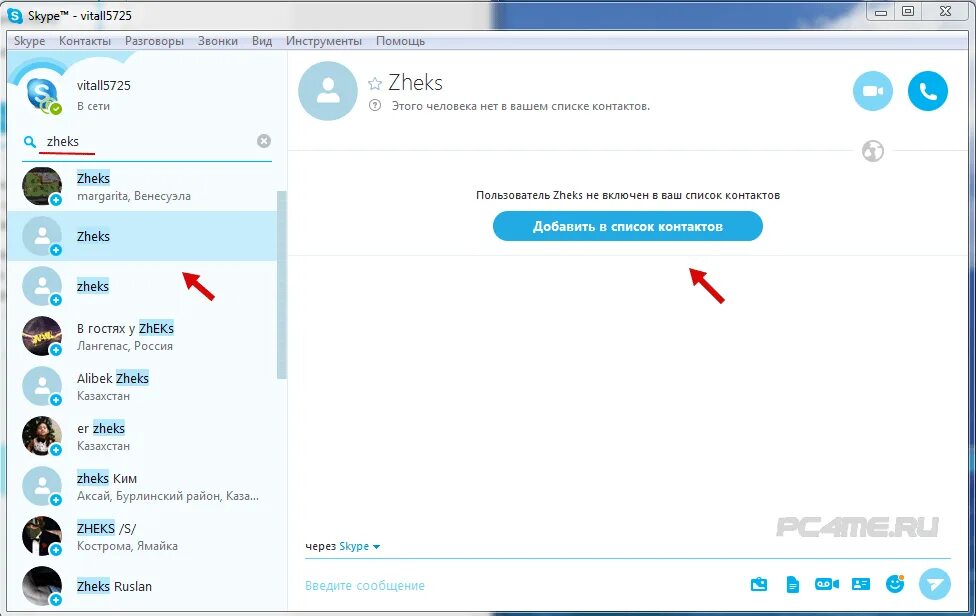Screen dimensions: 976x616
Task: Click inside the zheks search box
Action: tap(148, 141)
